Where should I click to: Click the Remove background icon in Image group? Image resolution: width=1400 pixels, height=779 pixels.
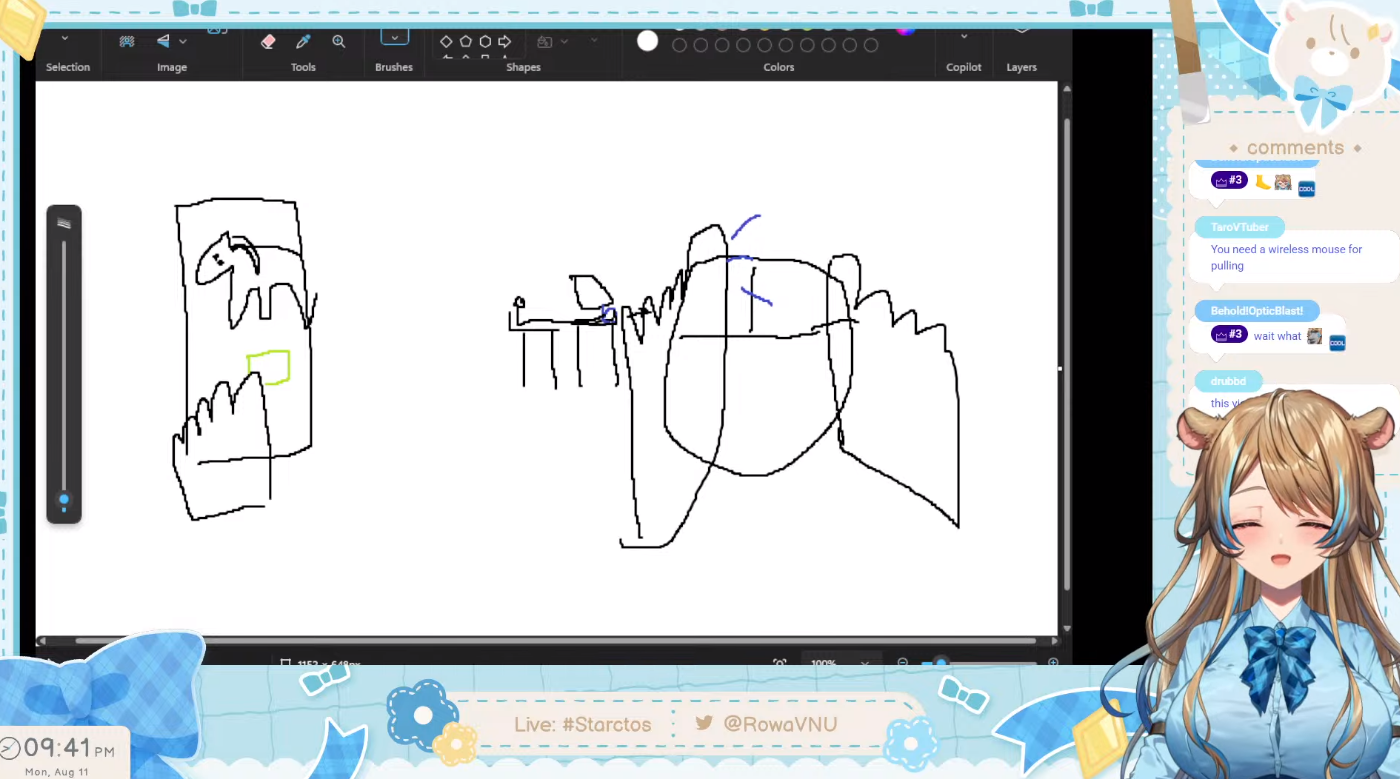[x=127, y=41]
